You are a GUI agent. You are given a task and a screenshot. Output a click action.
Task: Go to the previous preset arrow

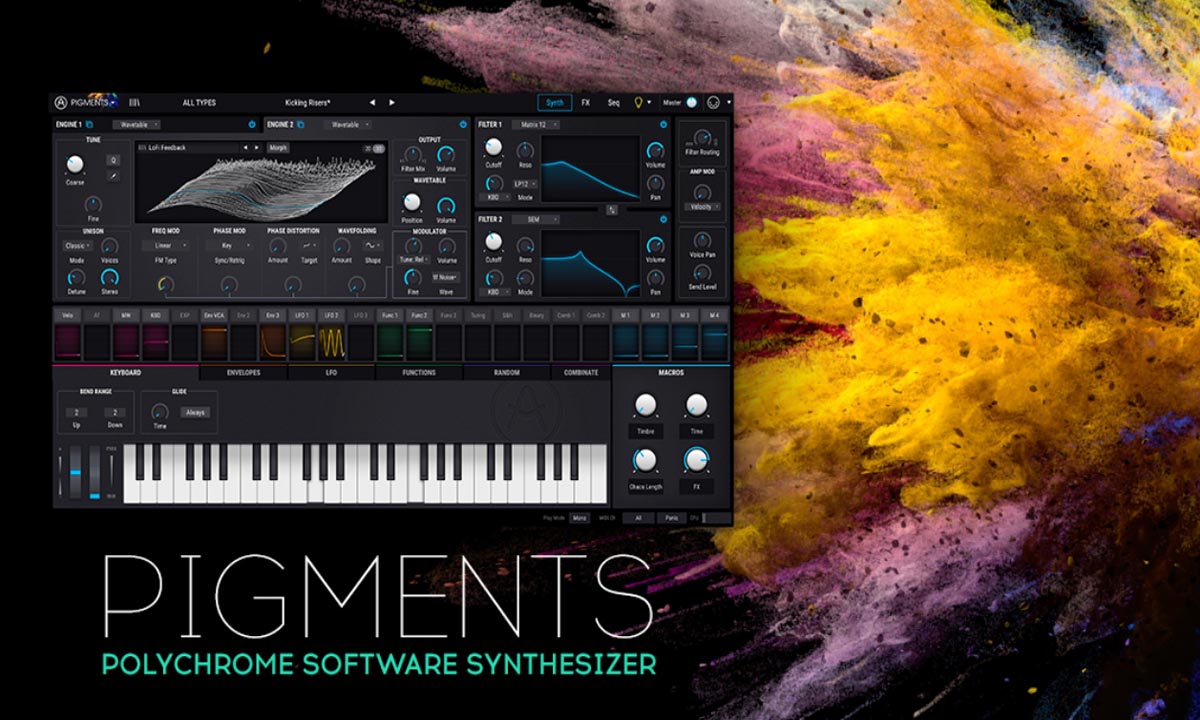[x=372, y=102]
